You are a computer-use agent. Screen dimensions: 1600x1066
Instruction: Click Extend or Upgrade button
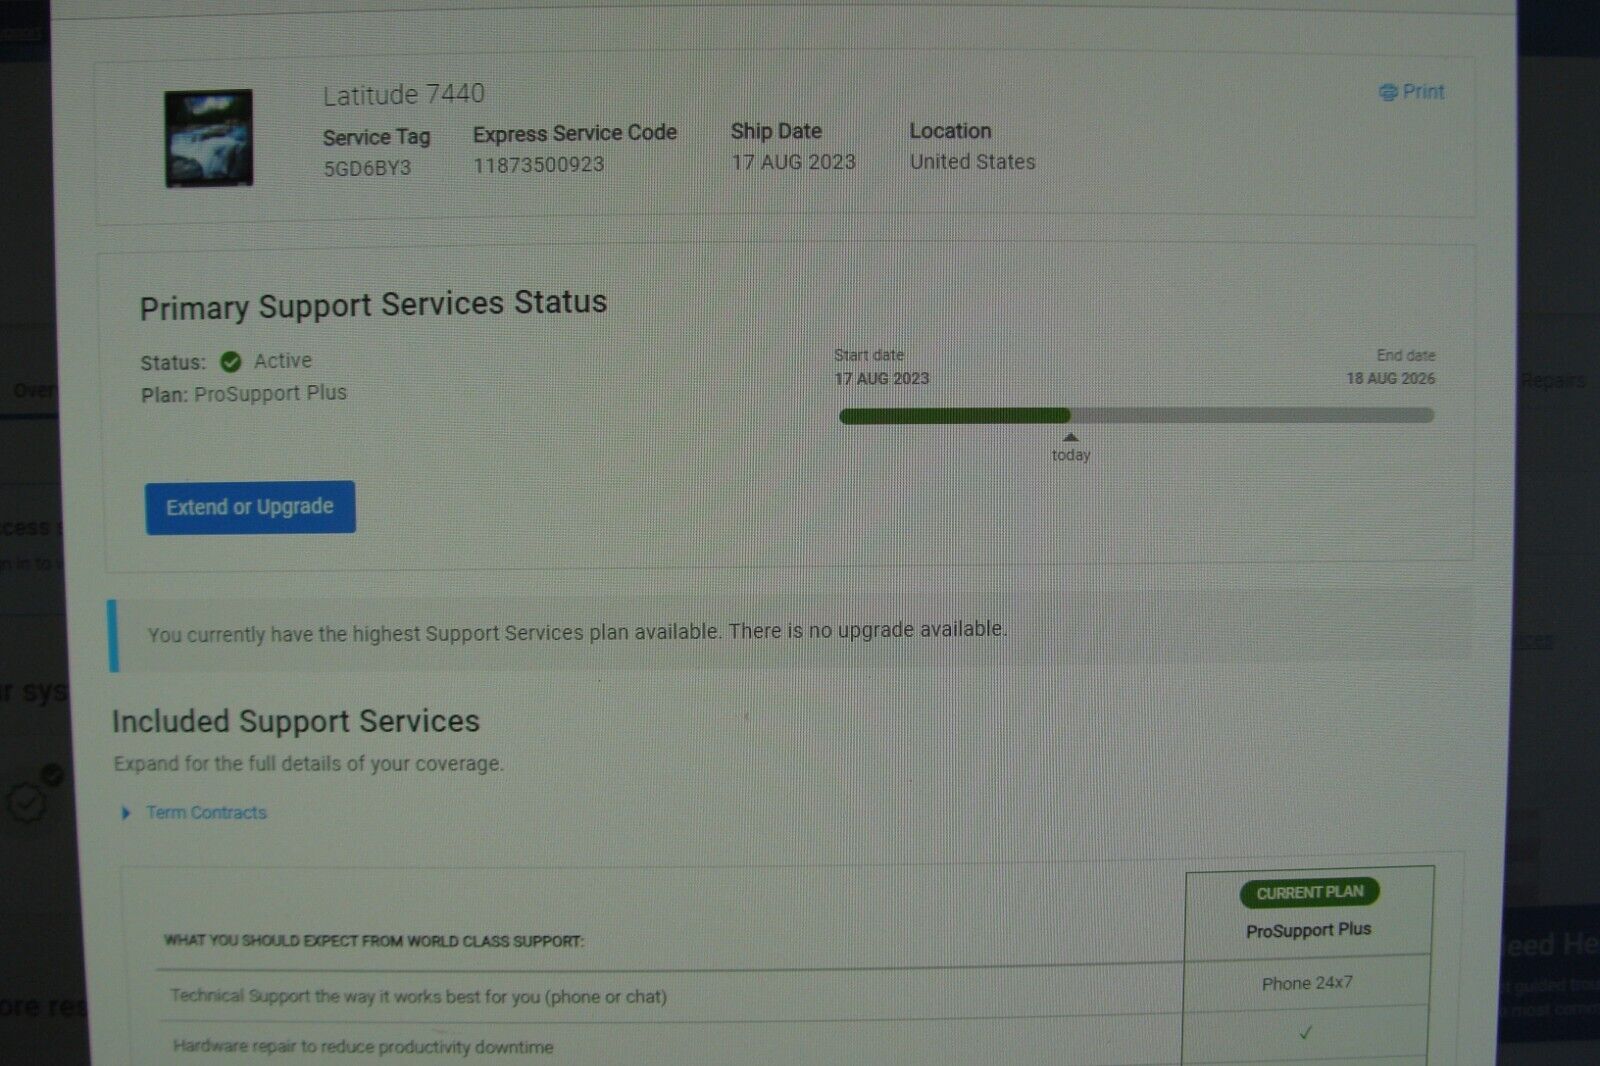[x=250, y=507]
